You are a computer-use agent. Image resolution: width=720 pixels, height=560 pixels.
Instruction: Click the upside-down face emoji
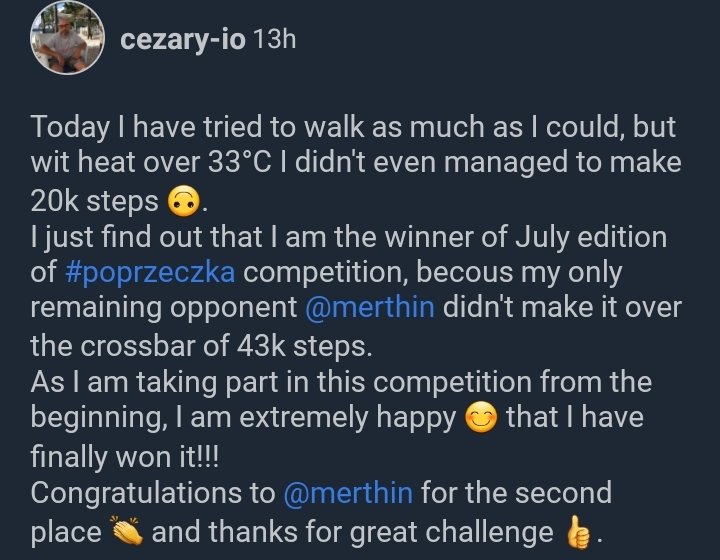pos(184,202)
